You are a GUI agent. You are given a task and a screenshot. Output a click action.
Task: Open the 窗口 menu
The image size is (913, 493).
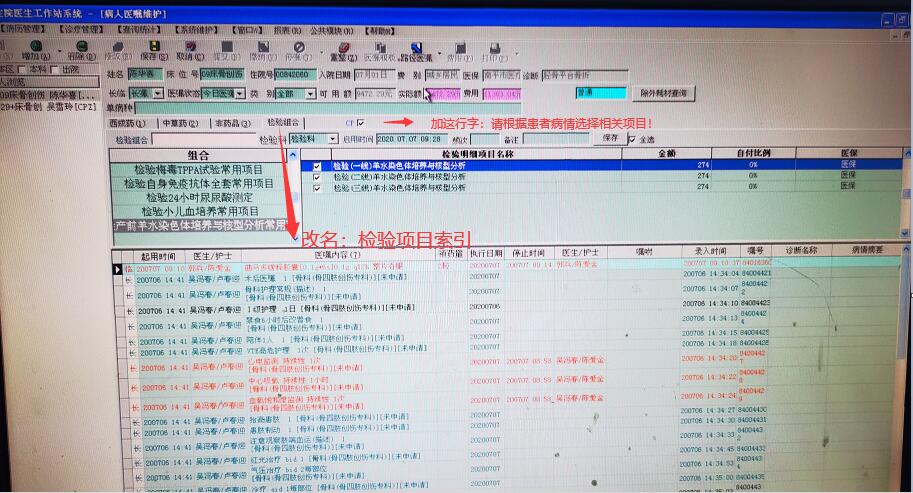point(247,30)
